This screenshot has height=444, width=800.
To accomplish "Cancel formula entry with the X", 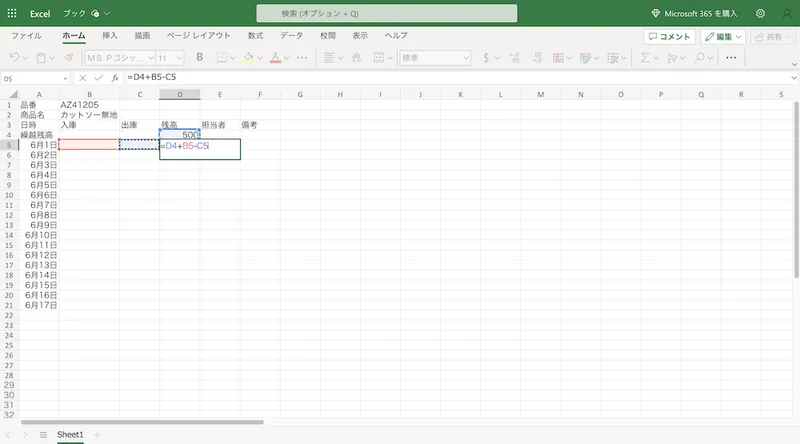I will (x=83, y=78).
